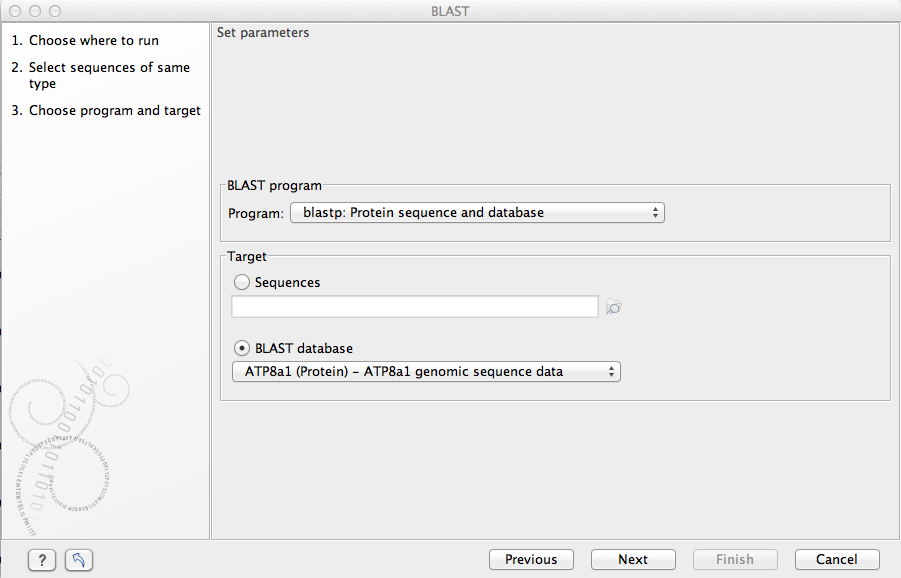
Task: Proceed with the Next button
Action: (x=633, y=560)
